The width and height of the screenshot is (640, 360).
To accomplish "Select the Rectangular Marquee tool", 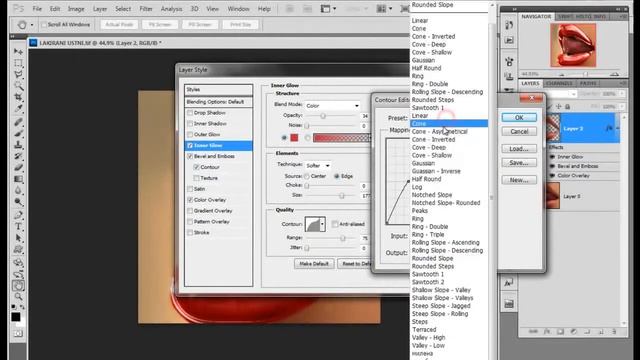I will pos(18,63).
